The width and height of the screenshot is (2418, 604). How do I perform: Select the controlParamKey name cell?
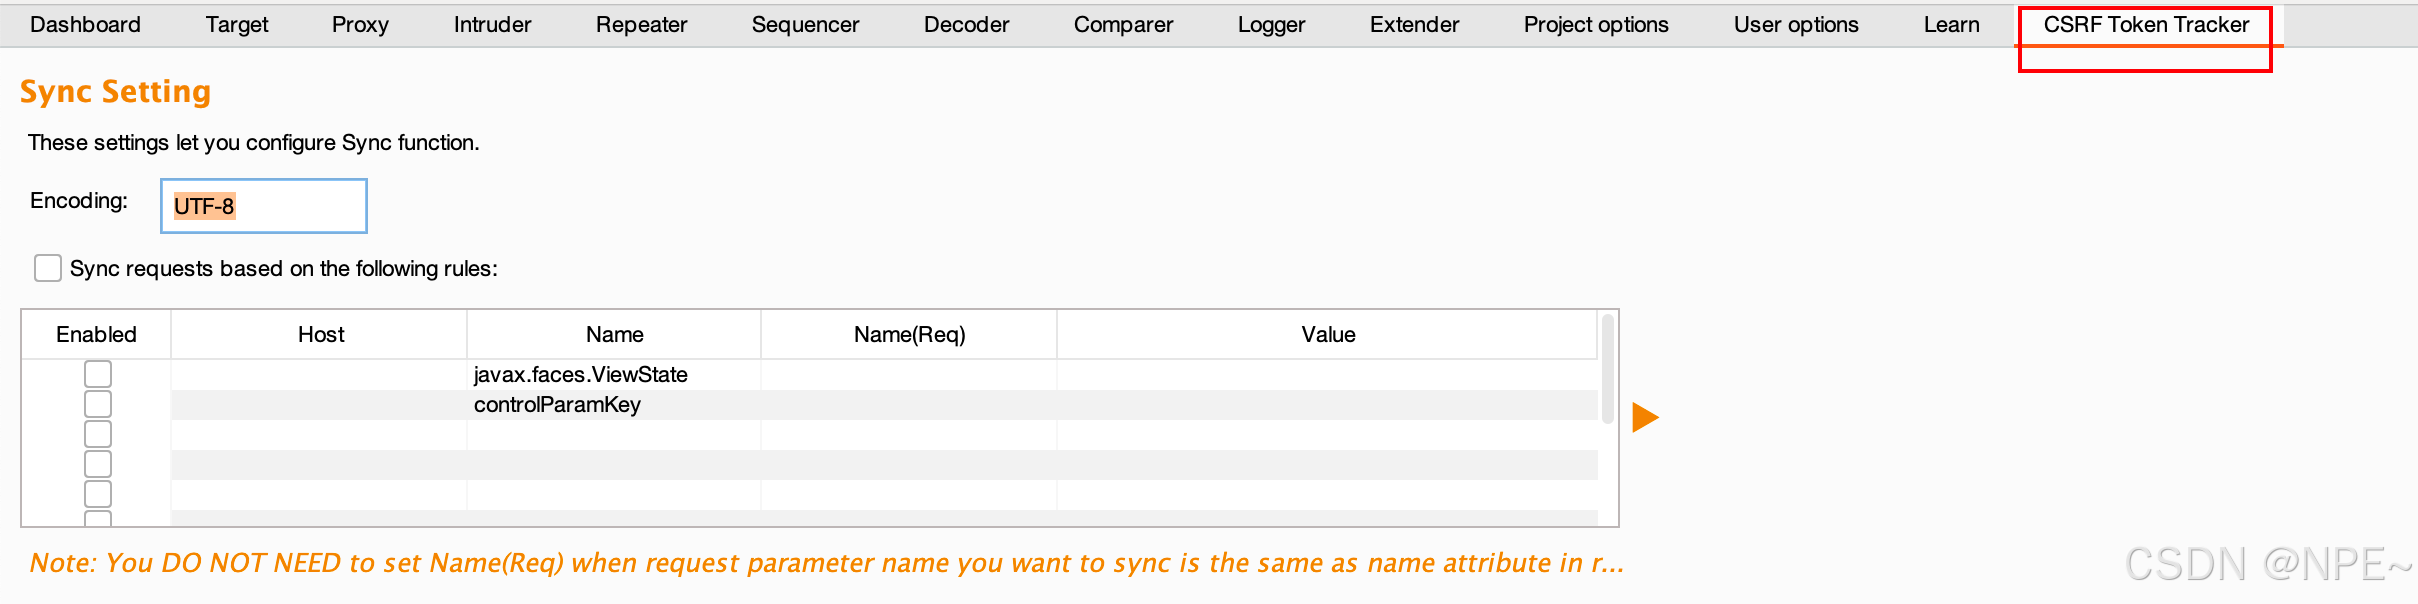point(614,404)
